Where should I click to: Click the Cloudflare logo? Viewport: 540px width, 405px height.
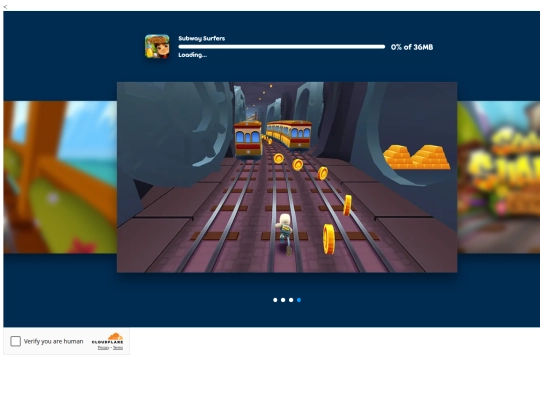pos(107,339)
